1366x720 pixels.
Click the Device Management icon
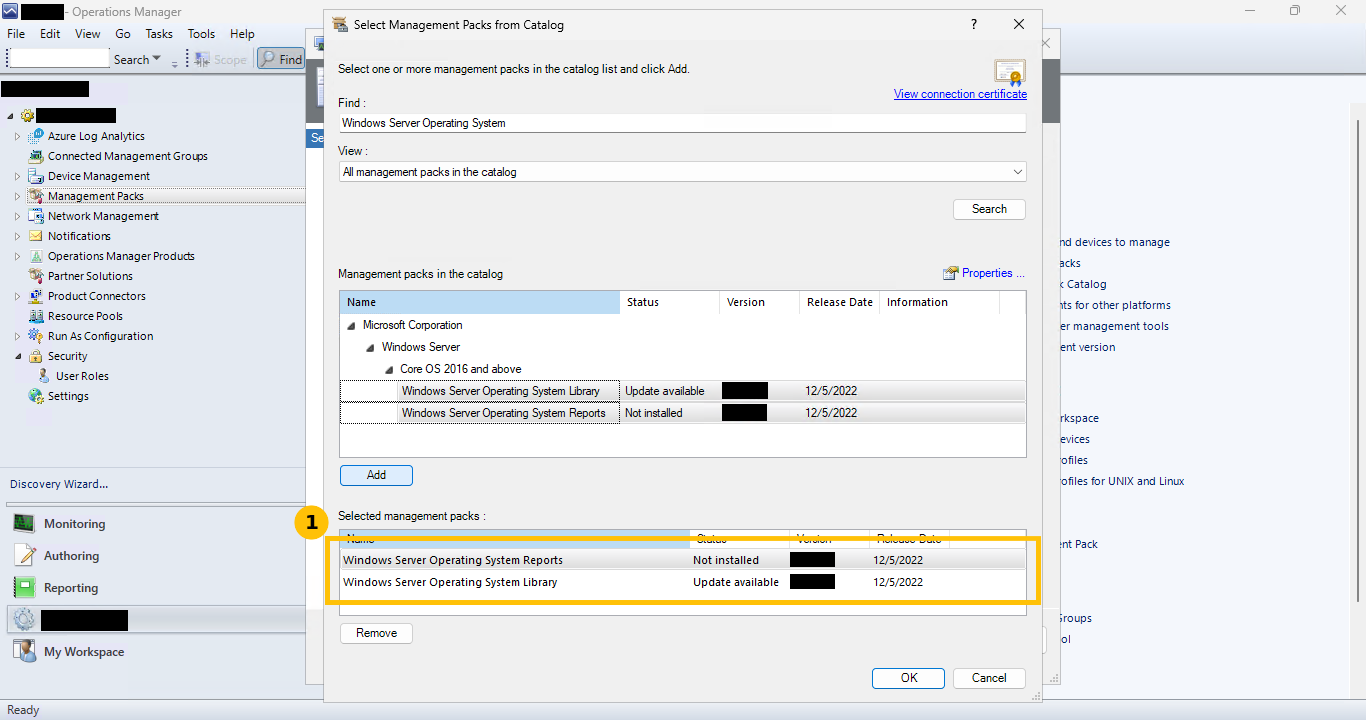point(36,176)
